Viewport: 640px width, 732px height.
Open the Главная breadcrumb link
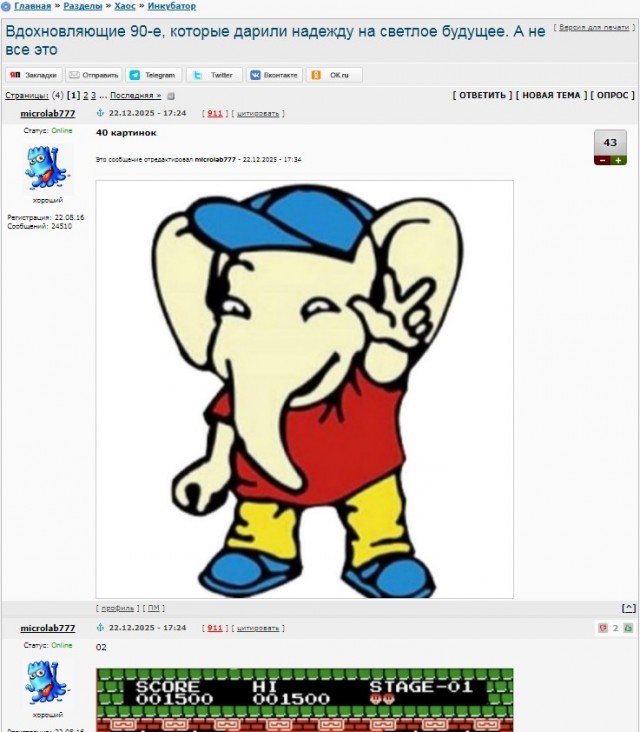(x=32, y=6)
